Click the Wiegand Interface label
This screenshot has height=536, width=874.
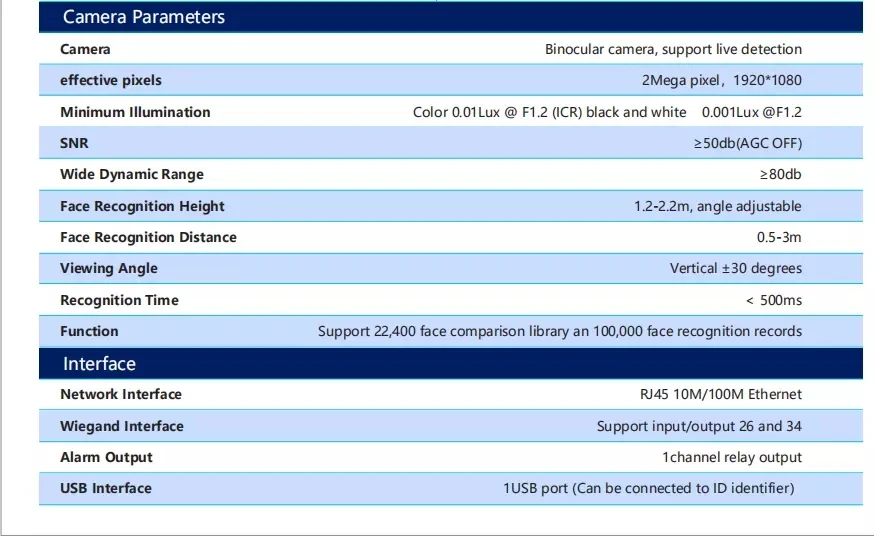pyautogui.click(x=122, y=426)
